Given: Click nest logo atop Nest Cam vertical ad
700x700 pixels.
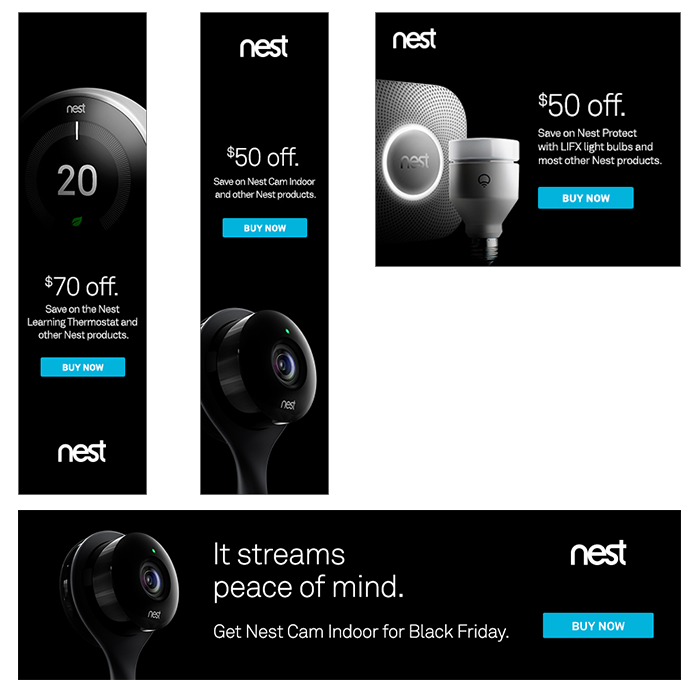Looking at the screenshot, I should pyautogui.click(x=264, y=46).
